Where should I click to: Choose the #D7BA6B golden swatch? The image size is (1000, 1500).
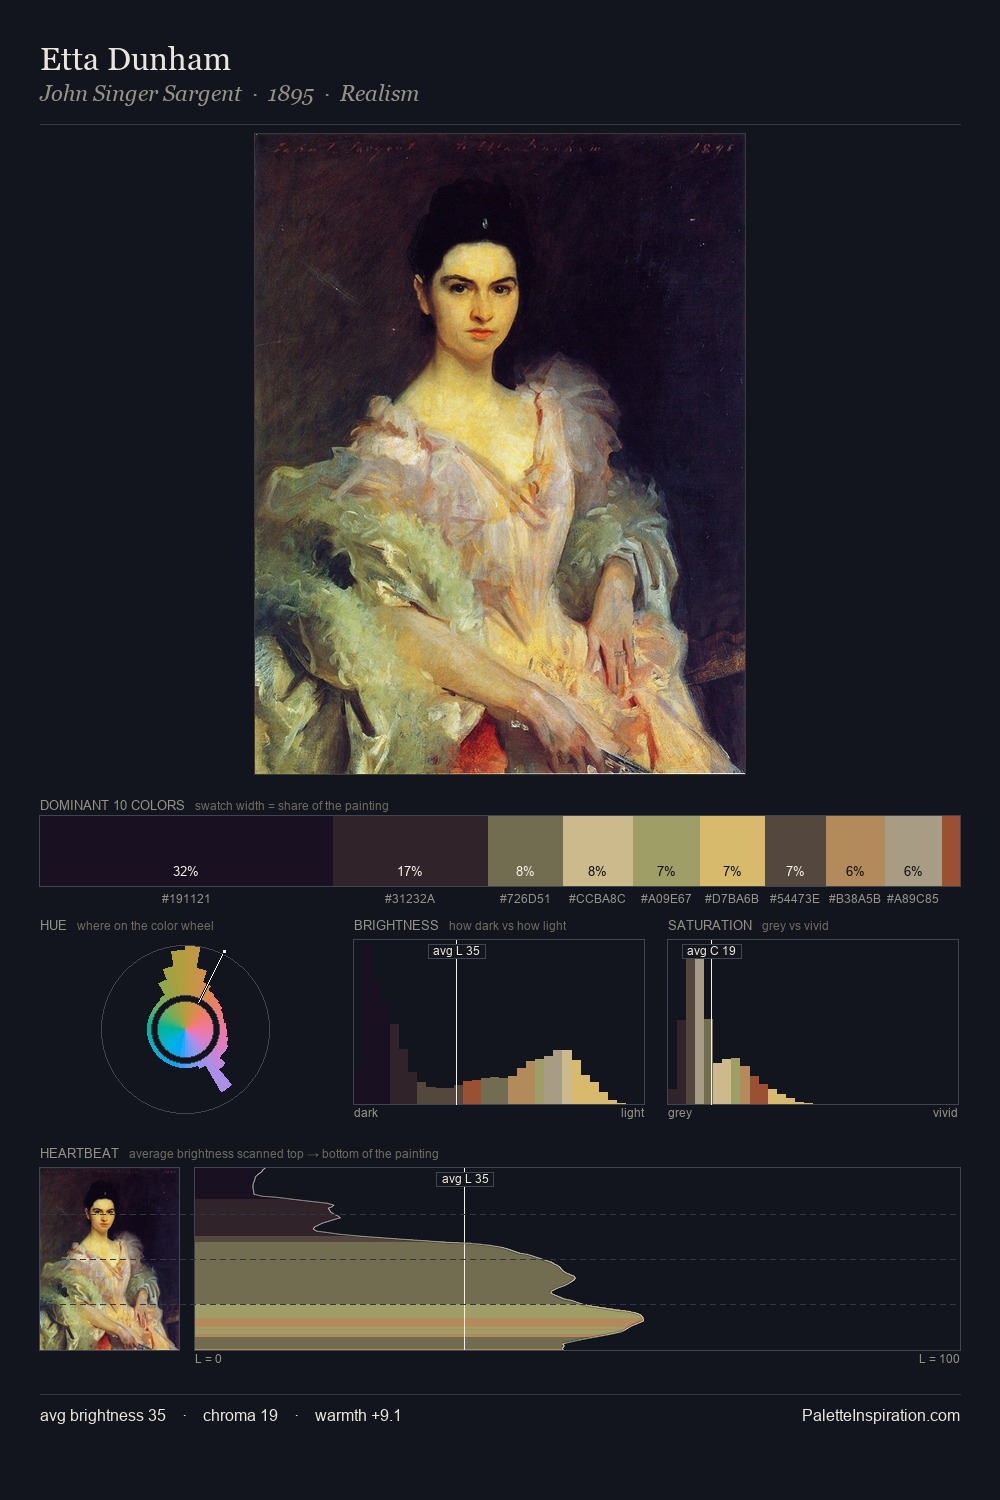732,851
